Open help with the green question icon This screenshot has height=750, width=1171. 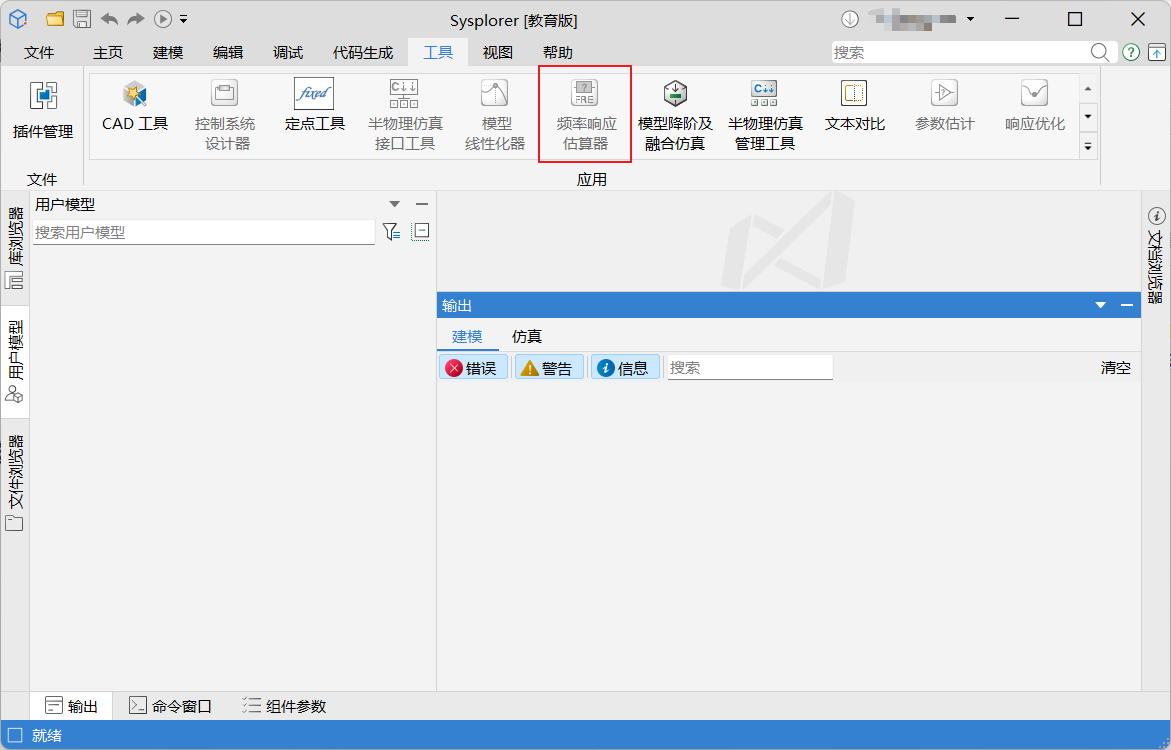pos(1131,52)
